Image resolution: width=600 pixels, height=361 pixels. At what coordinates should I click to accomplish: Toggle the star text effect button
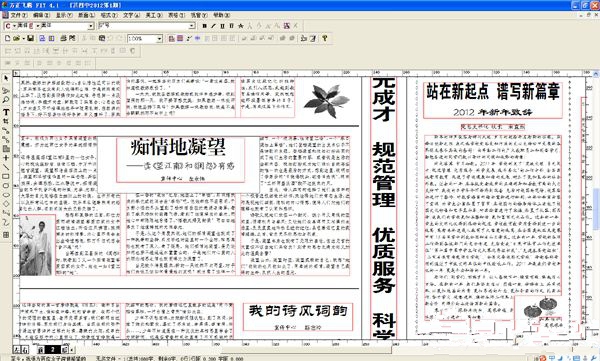[241, 26]
